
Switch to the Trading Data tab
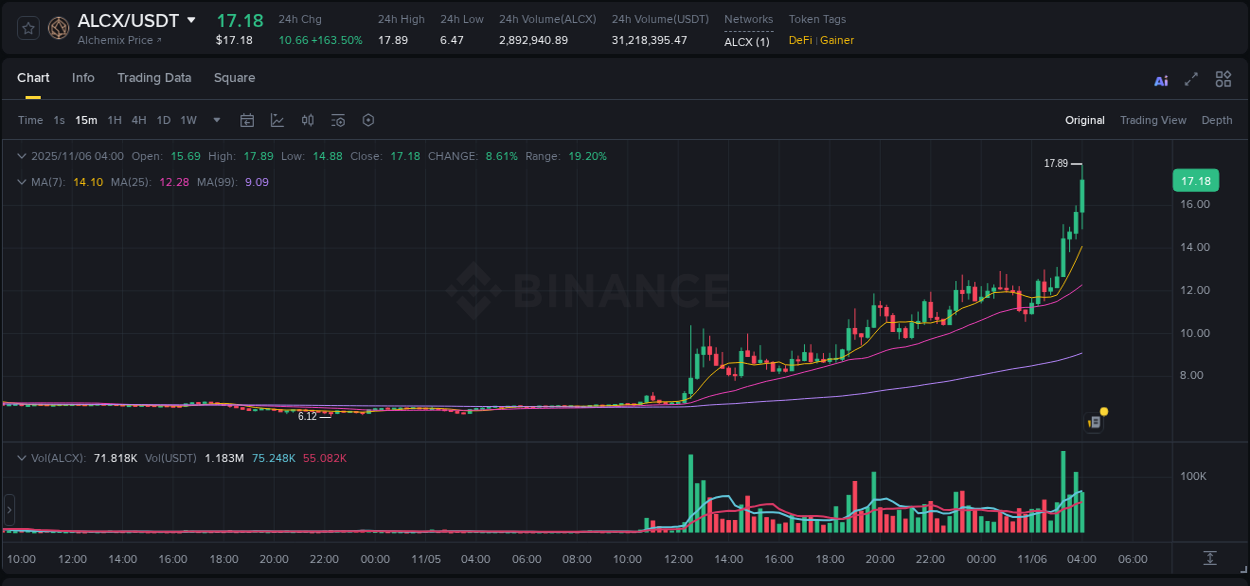[x=154, y=78]
